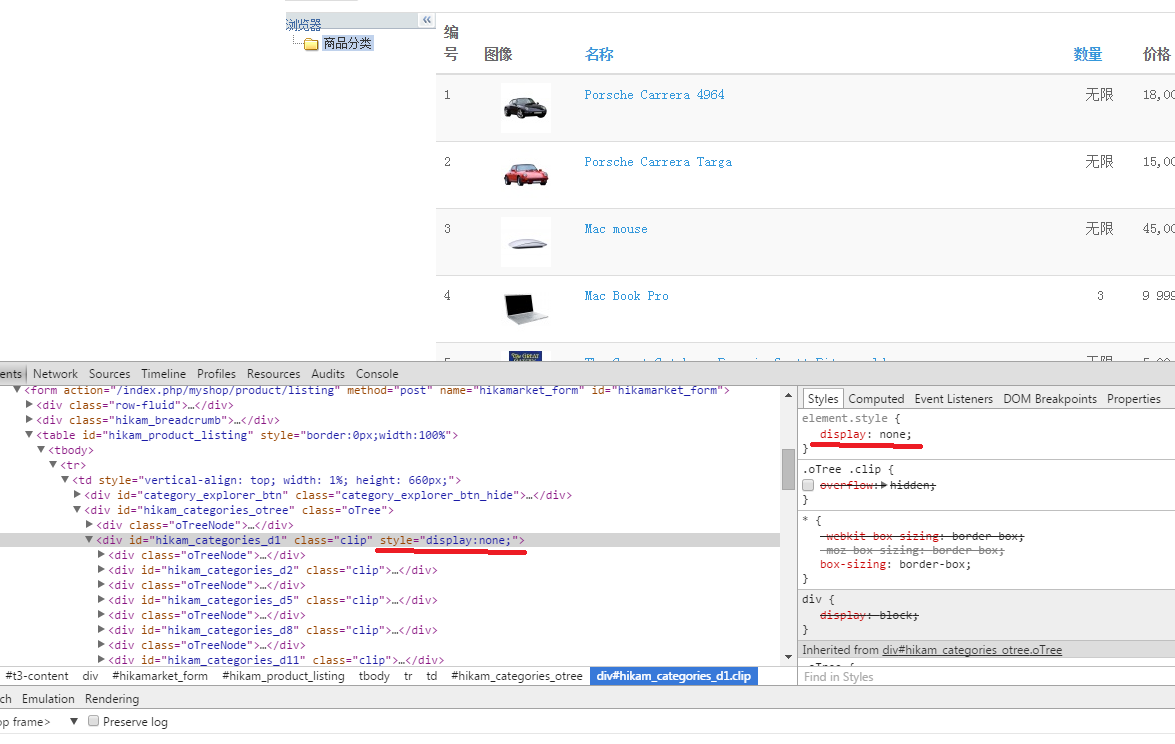The width and height of the screenshot is (1175, 744).
Task: Open the Profiles tab
Action: click(217, 374)
